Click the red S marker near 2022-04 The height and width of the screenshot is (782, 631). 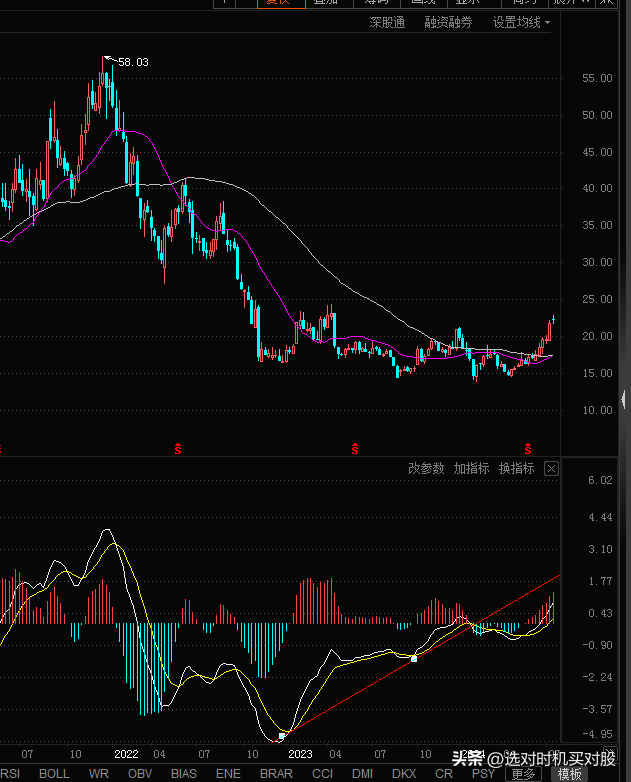178,449
